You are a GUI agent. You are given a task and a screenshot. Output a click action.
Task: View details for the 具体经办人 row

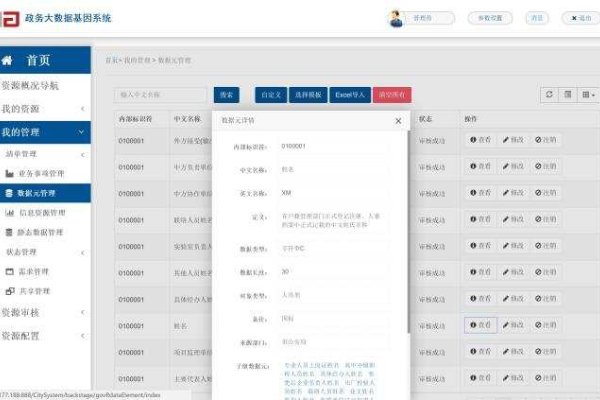coord(480,299)
